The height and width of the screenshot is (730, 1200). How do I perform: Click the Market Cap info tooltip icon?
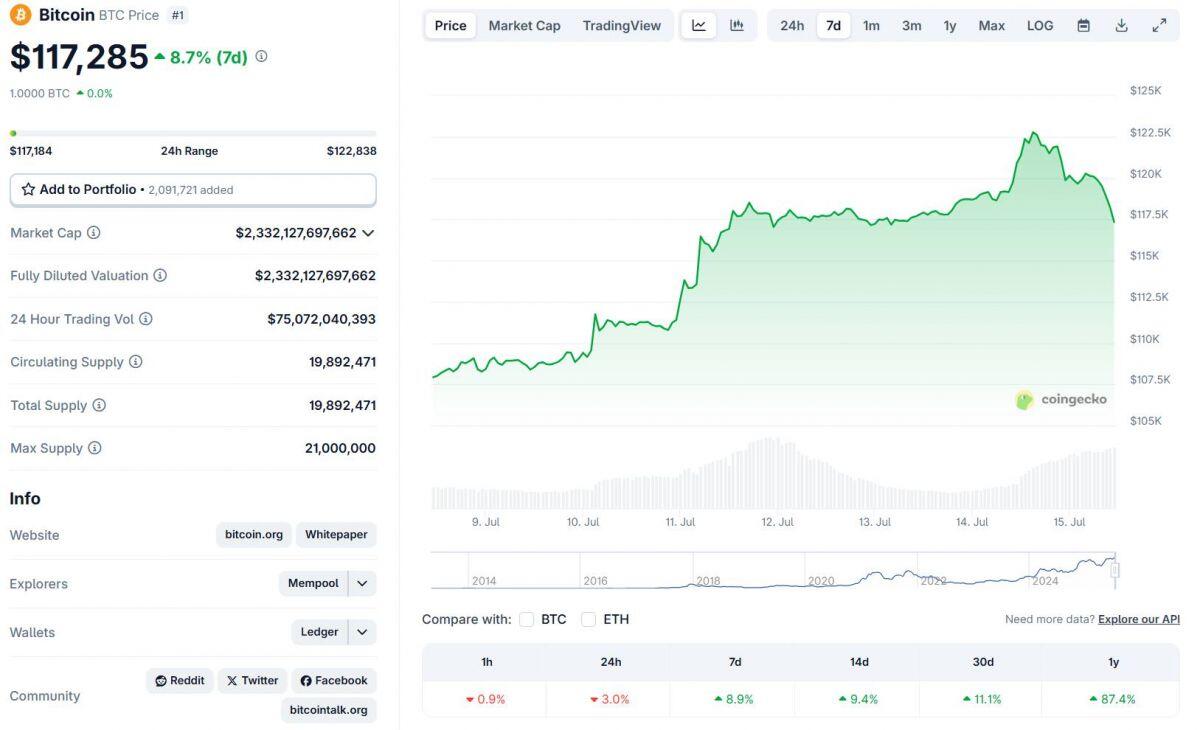click(x=91, y=232)
